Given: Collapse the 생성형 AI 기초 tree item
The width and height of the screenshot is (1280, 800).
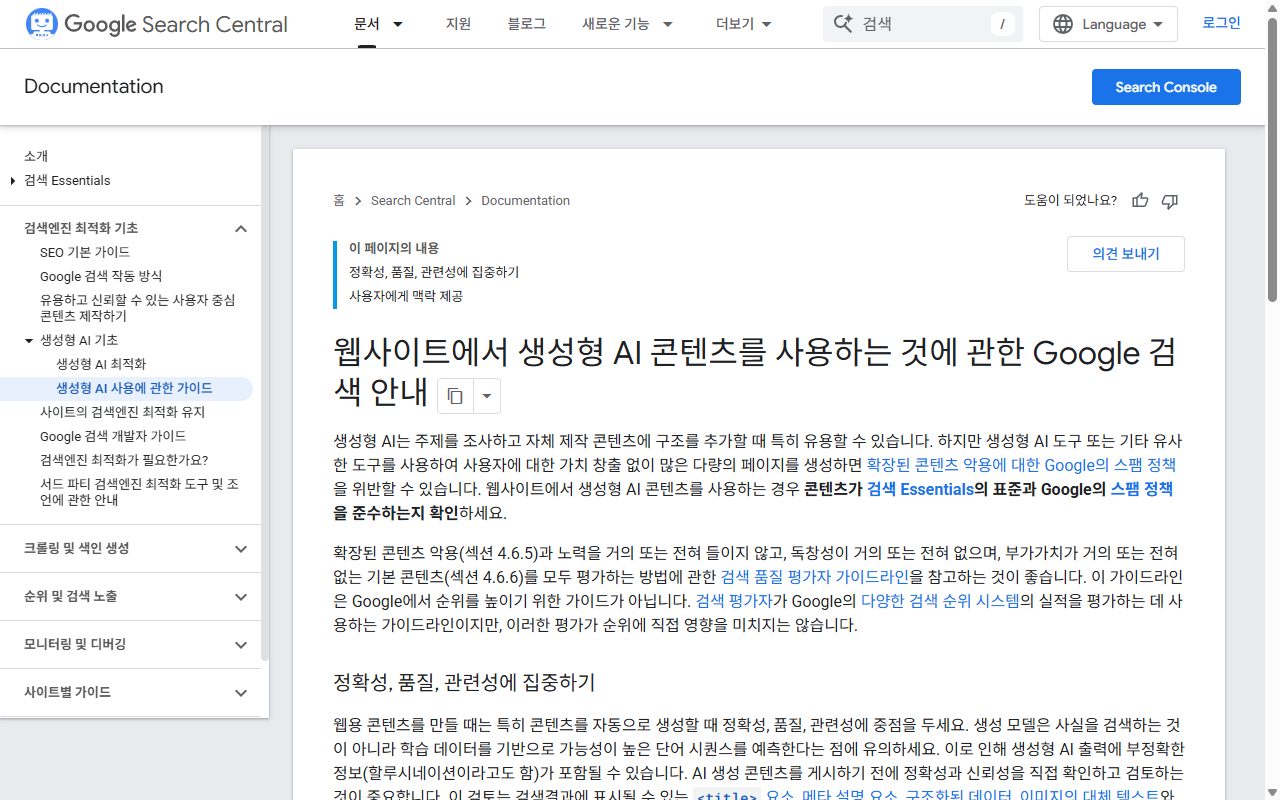Looking at the screenshot, I should point(29,341).
